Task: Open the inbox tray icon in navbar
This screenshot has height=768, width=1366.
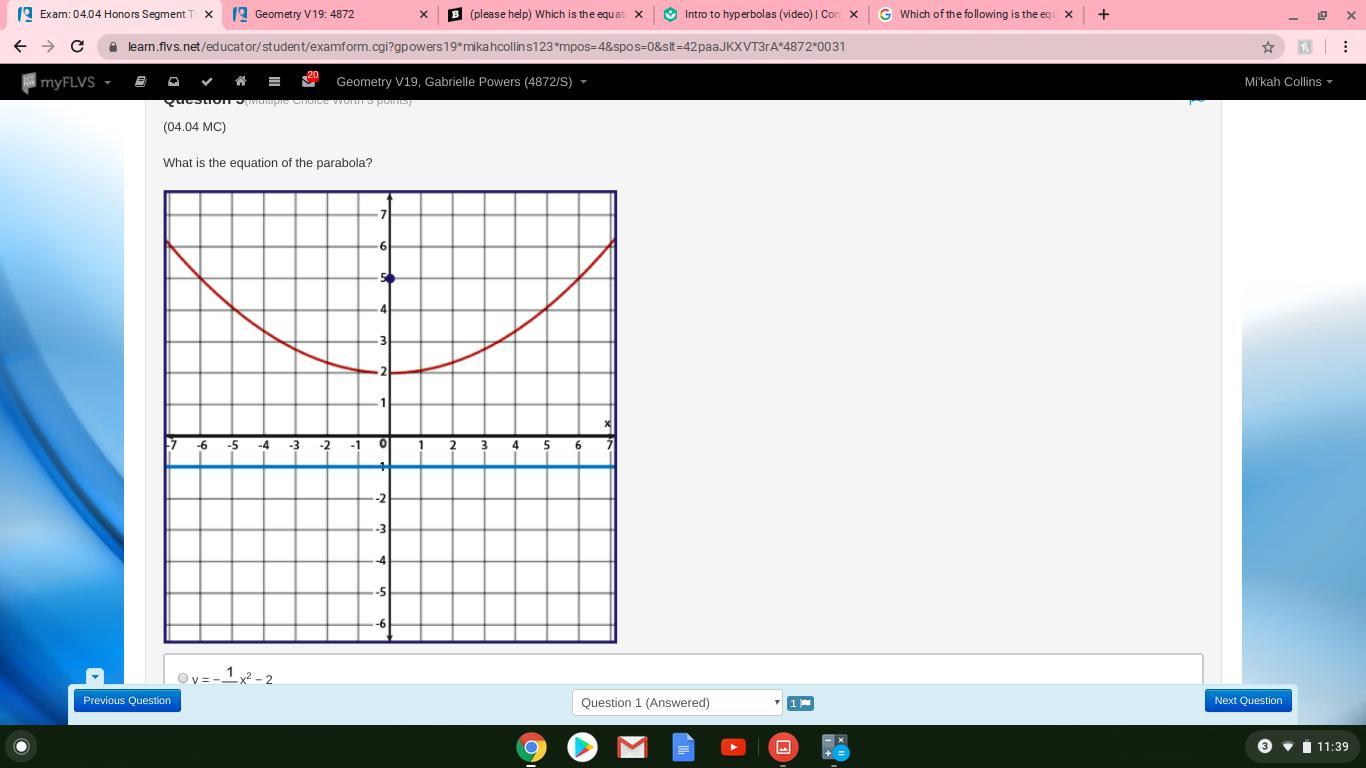Action: pyautogui.click(x=173, y=82)
